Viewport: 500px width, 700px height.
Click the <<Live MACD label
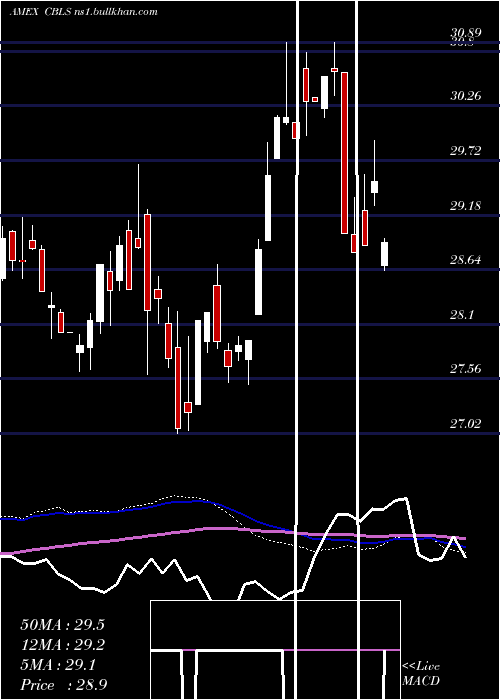(421, 673)
